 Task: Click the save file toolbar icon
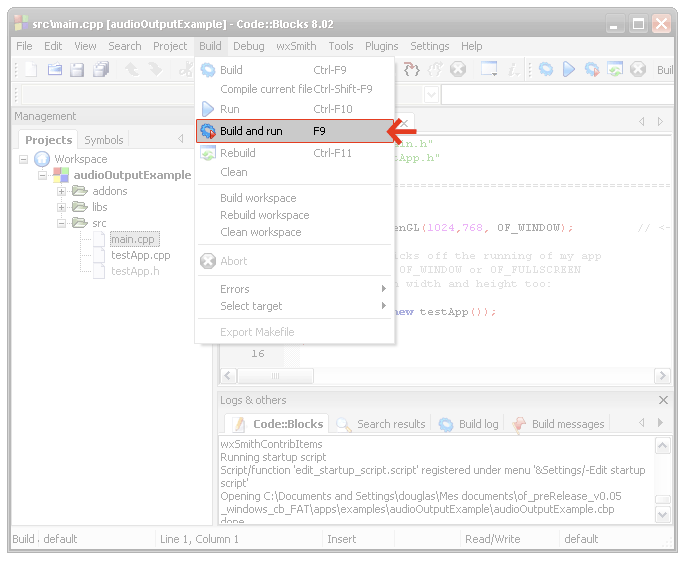tap(78, 69)
